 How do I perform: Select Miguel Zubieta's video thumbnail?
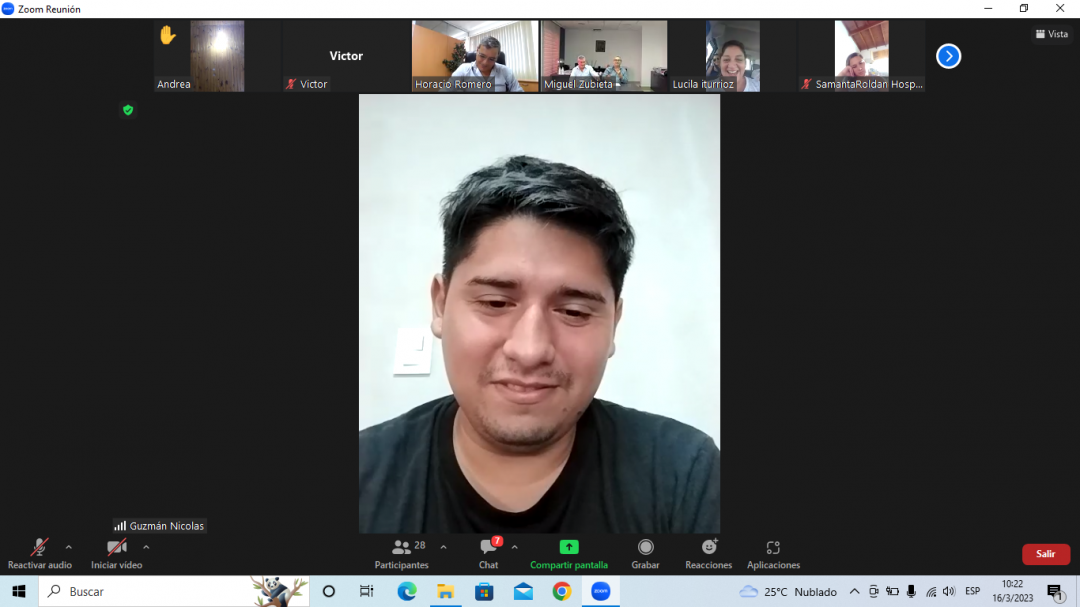point(604,56)
